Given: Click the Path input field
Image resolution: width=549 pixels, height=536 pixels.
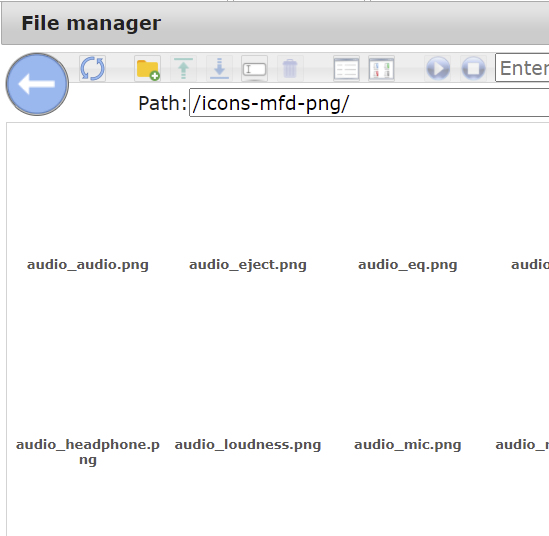Looking at the screenshot, I should coord(369,103).
